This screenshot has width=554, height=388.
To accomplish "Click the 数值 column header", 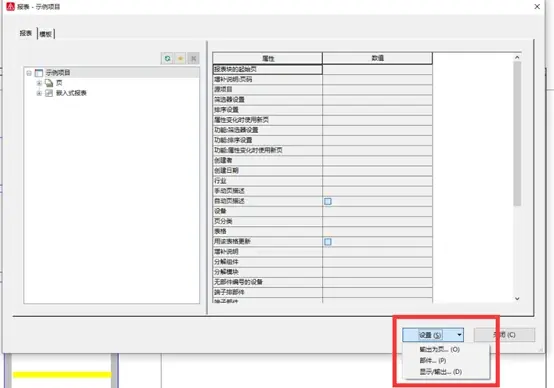I will (377, 58).
